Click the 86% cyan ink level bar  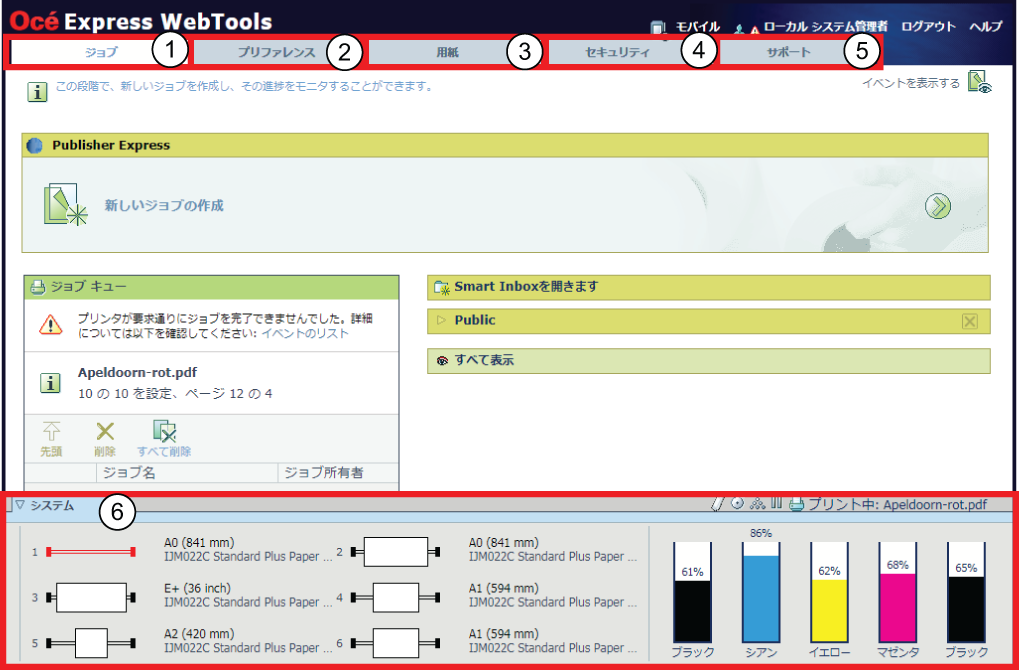761,592
